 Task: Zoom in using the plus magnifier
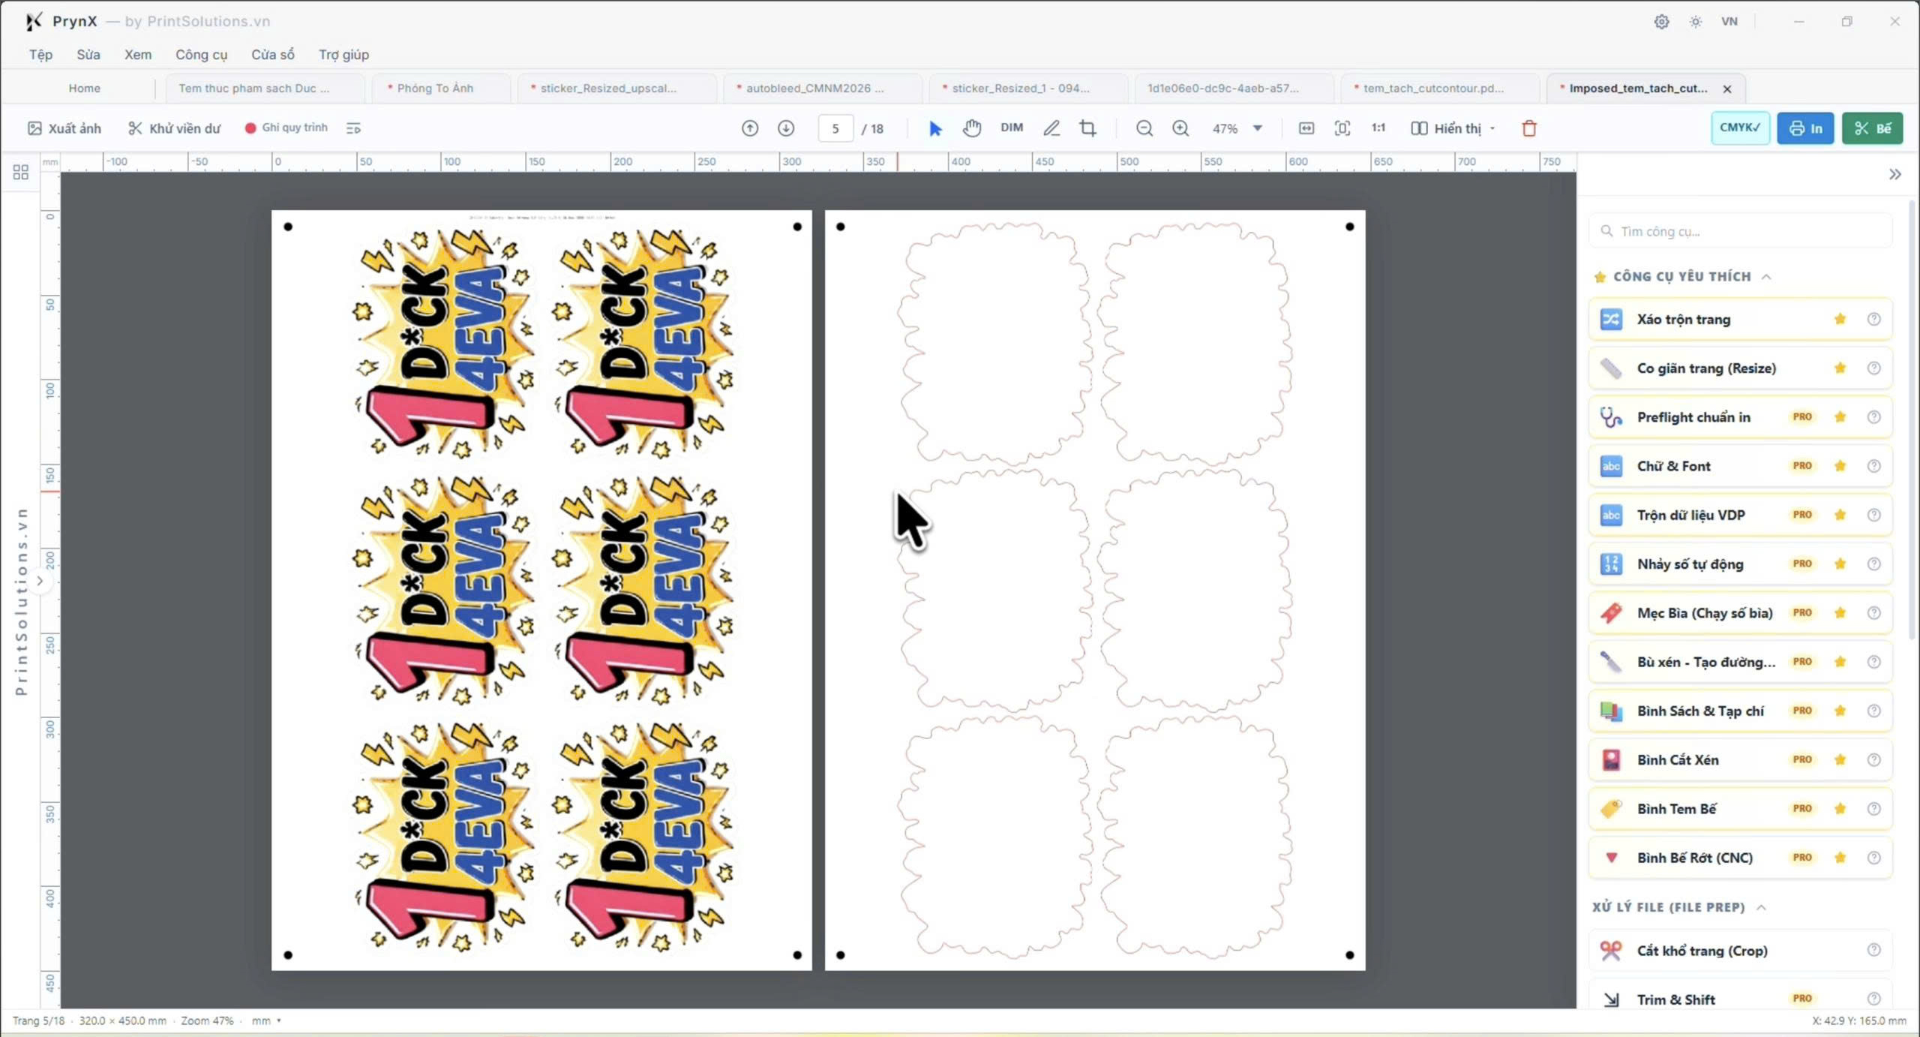[1181, 128]
